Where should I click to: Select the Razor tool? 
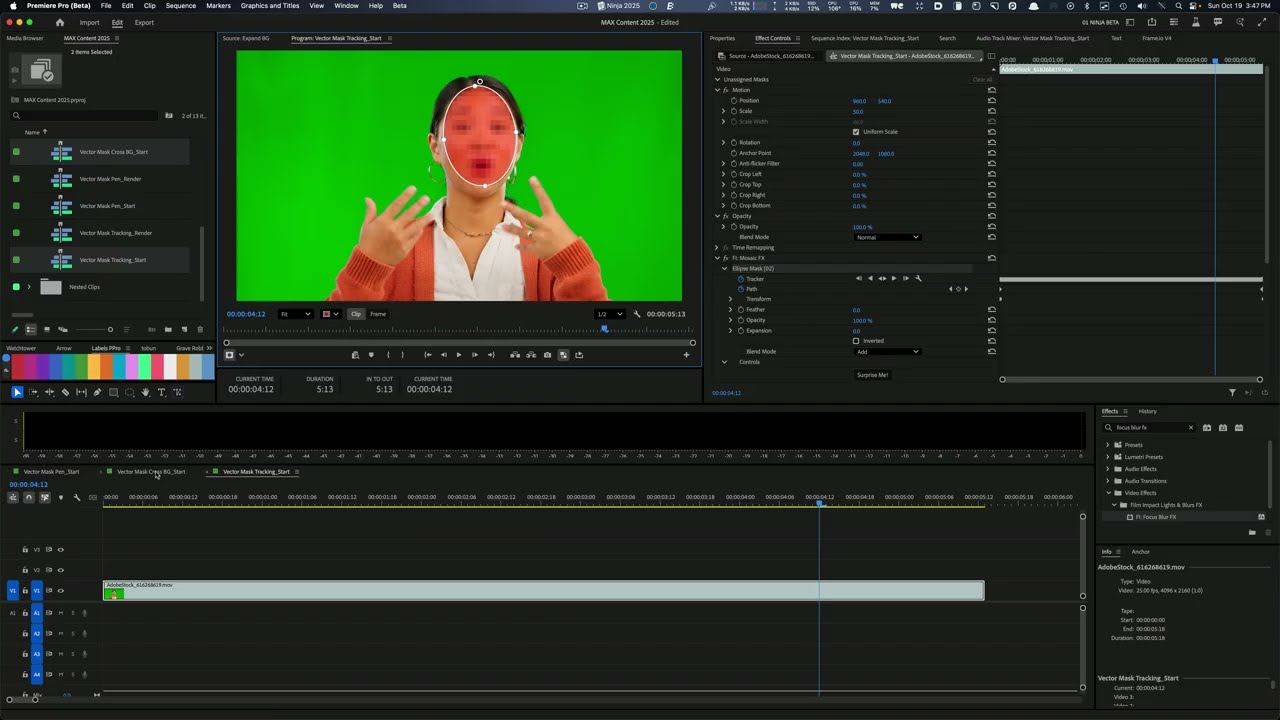coord(65,392)
